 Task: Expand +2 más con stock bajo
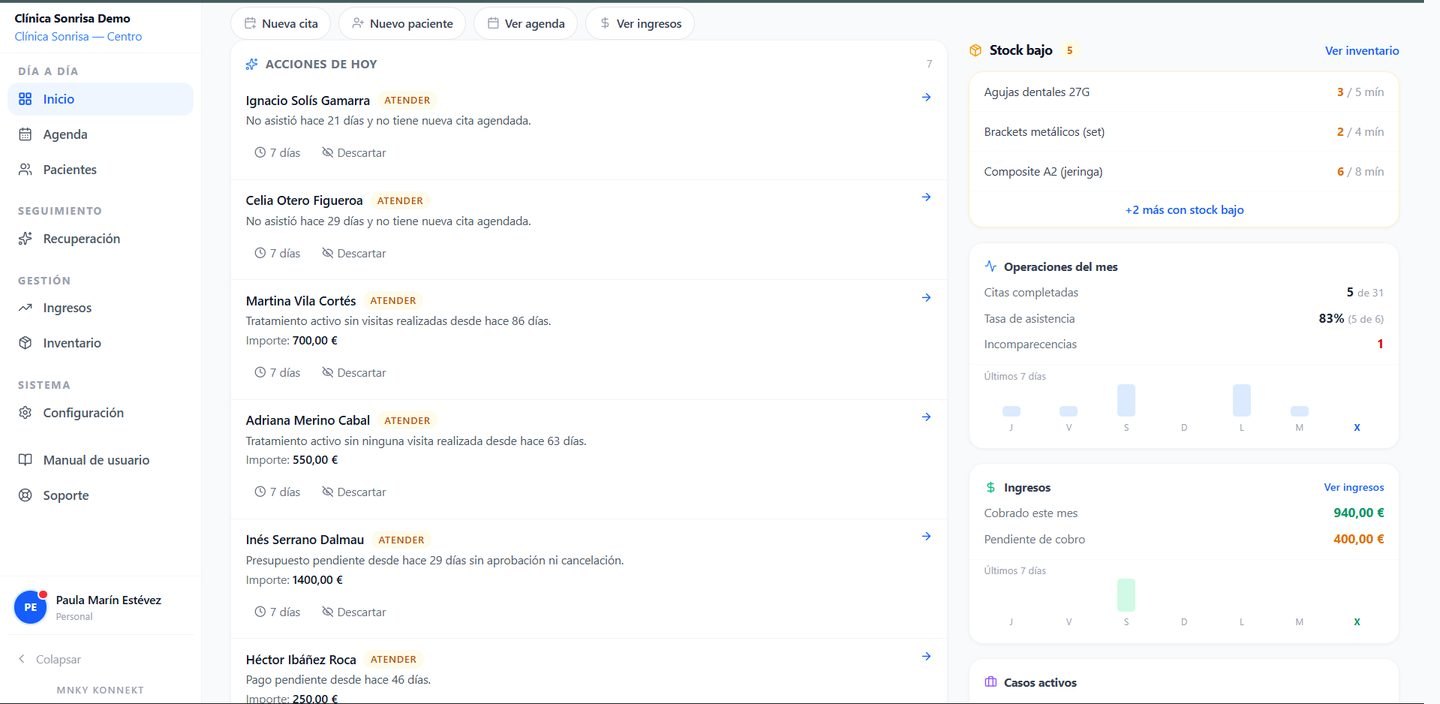[1184, 210]
